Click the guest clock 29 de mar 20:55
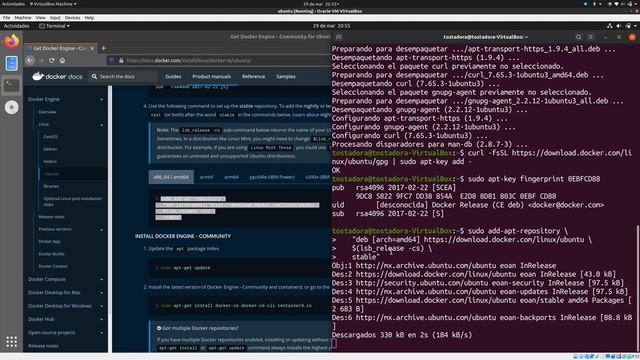Image resolution: width=640 pixels, height=360 pixels. pos(331,26)
